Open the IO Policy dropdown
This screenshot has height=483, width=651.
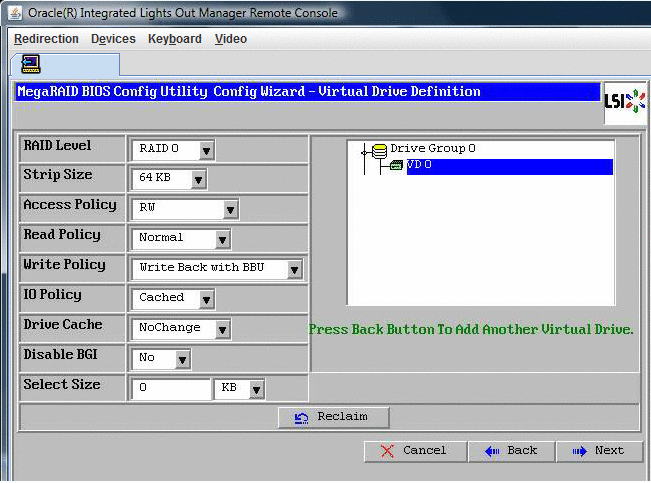click(206, 299)
